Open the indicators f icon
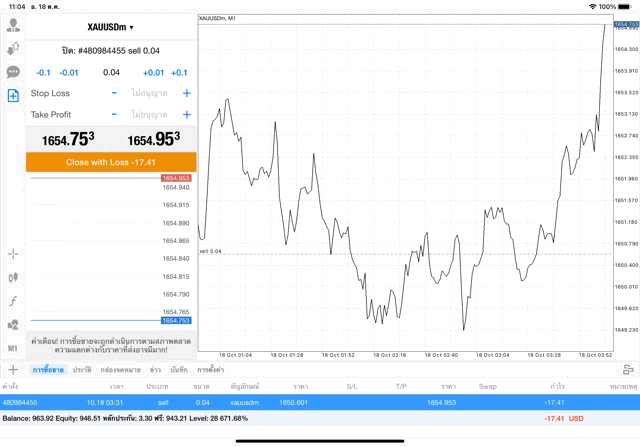640x447 pixels. click(x=13, y=301)
